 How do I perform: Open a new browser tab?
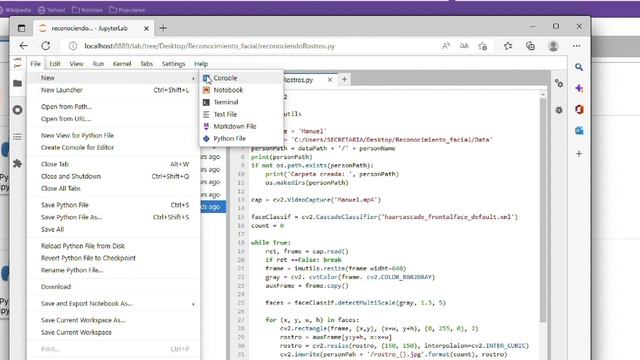click(163, 28)
